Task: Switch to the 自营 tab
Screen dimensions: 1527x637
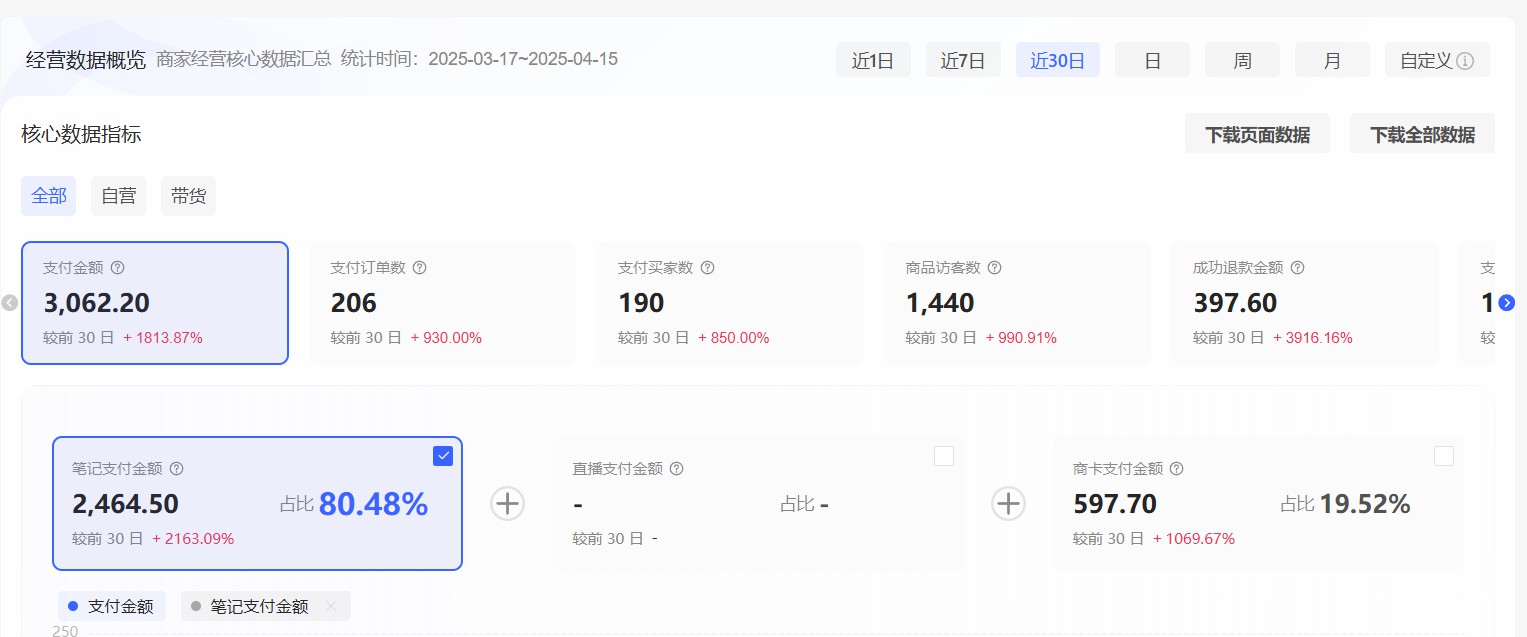Action: pyautogui.click(x=118, y=196)
